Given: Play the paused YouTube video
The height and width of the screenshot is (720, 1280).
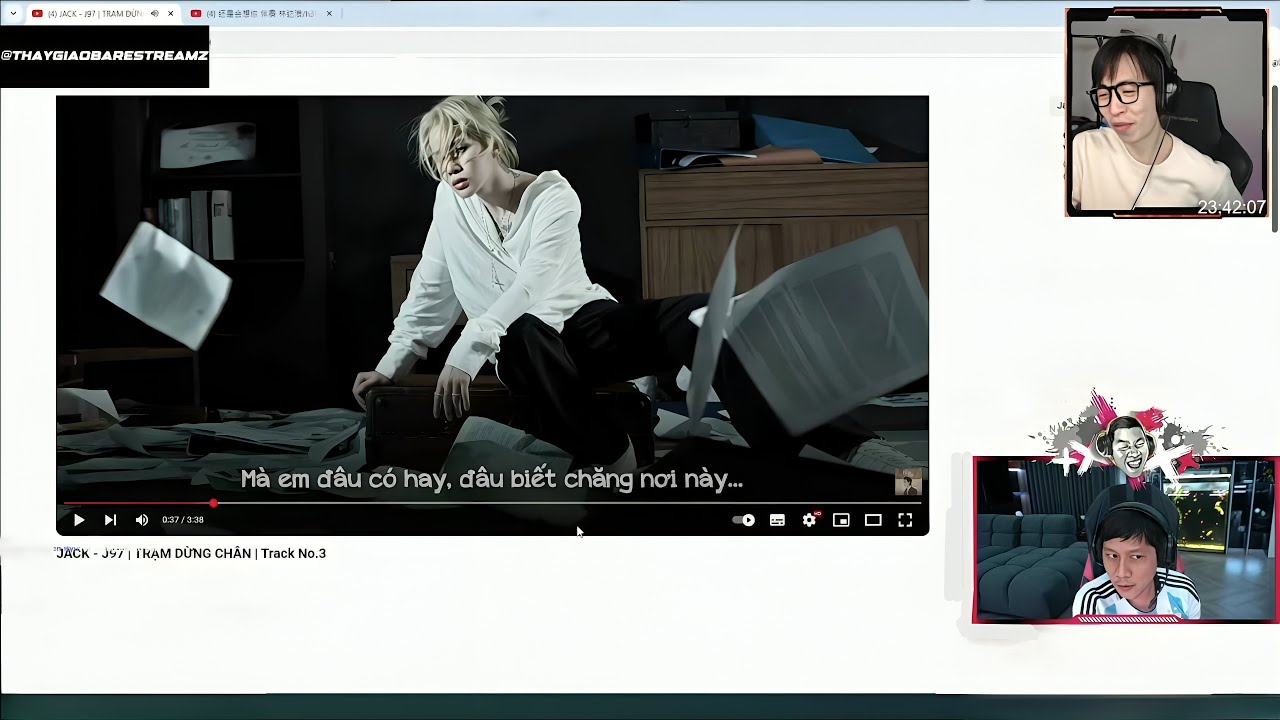Looking at the screenshot, I should click(x=79, y=520).
